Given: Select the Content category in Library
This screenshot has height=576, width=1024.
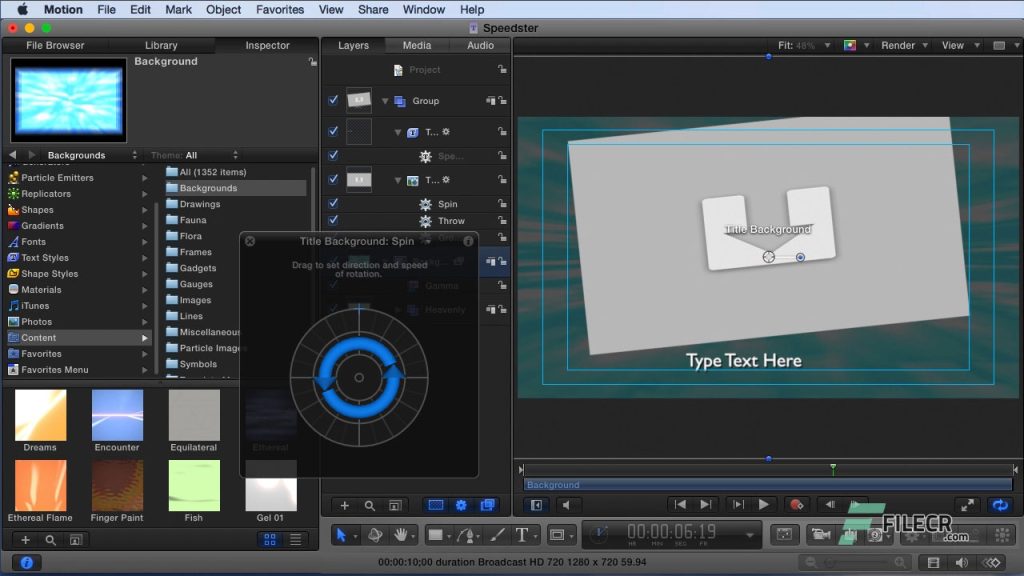Looking at the screenshot, I should pos(39,338).
